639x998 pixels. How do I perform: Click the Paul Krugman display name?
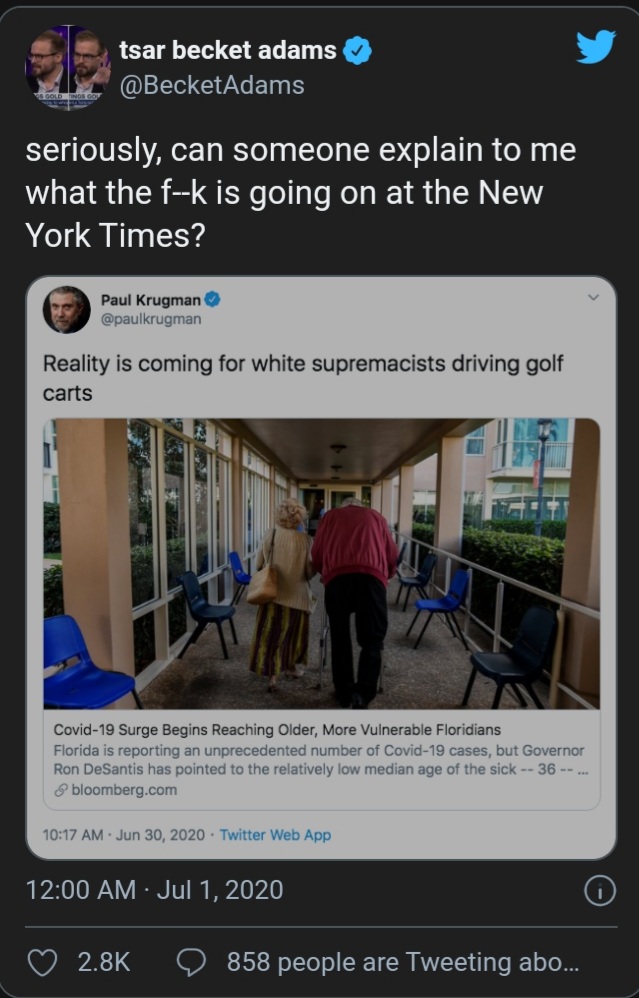pos(151,299)
